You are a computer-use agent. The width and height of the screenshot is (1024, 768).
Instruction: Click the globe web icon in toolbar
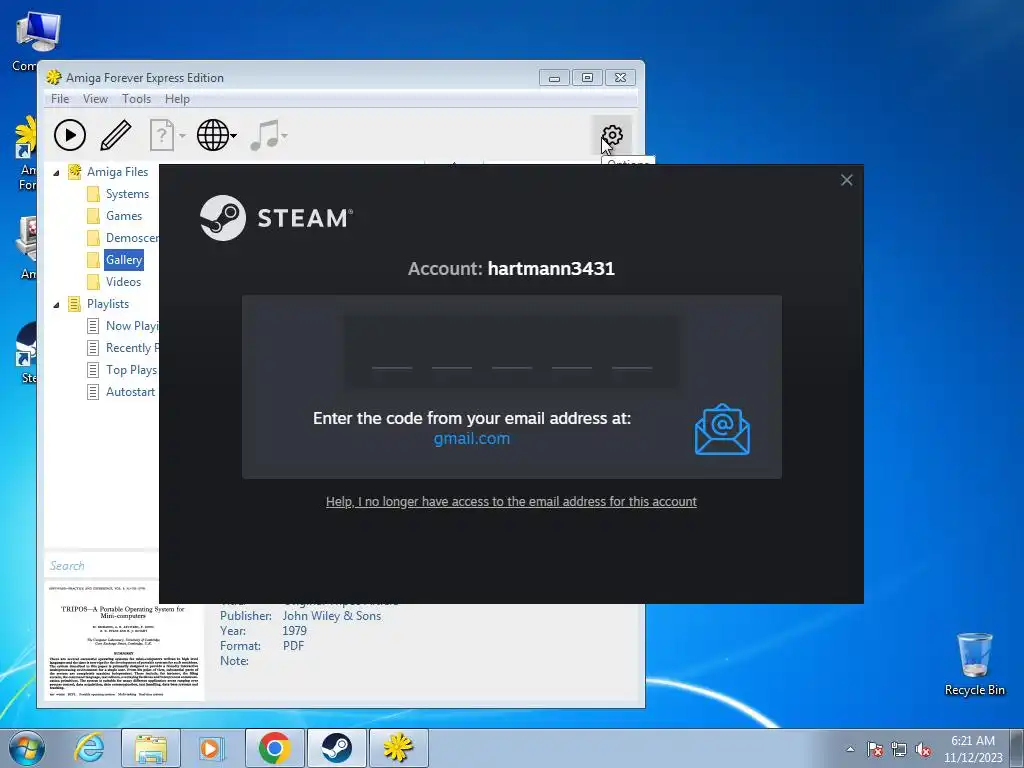[x=213, y=135]
